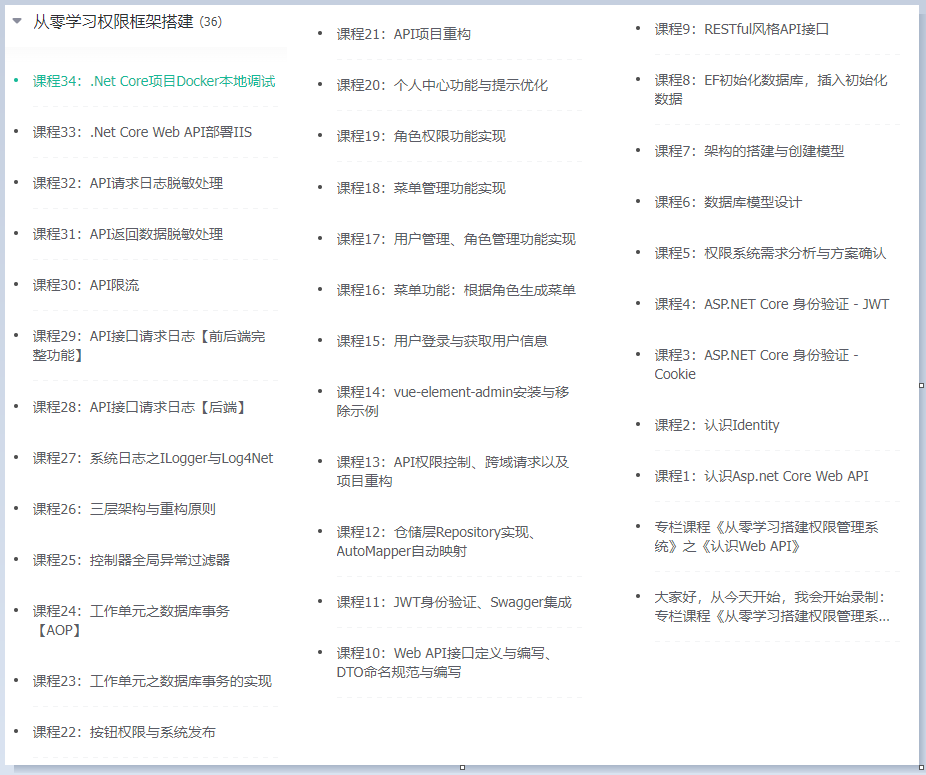The width and height of the screenshot is (926, 775).
Task: Open 课程30: API限流
Action: 86,285
